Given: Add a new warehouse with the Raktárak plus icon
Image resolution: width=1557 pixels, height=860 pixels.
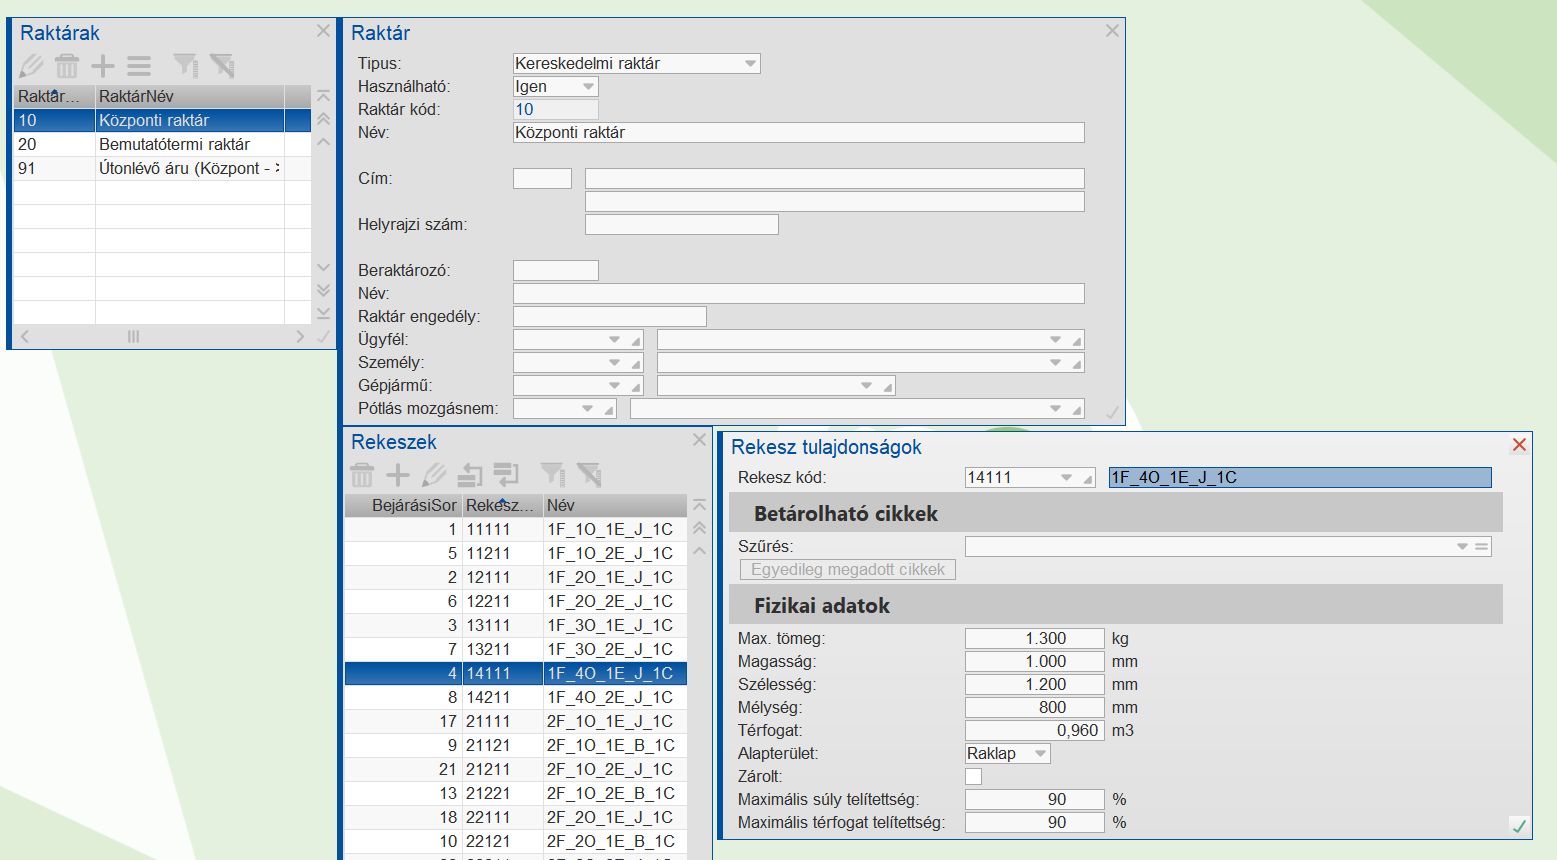Looking at the screenshot, I should (103, 66).
